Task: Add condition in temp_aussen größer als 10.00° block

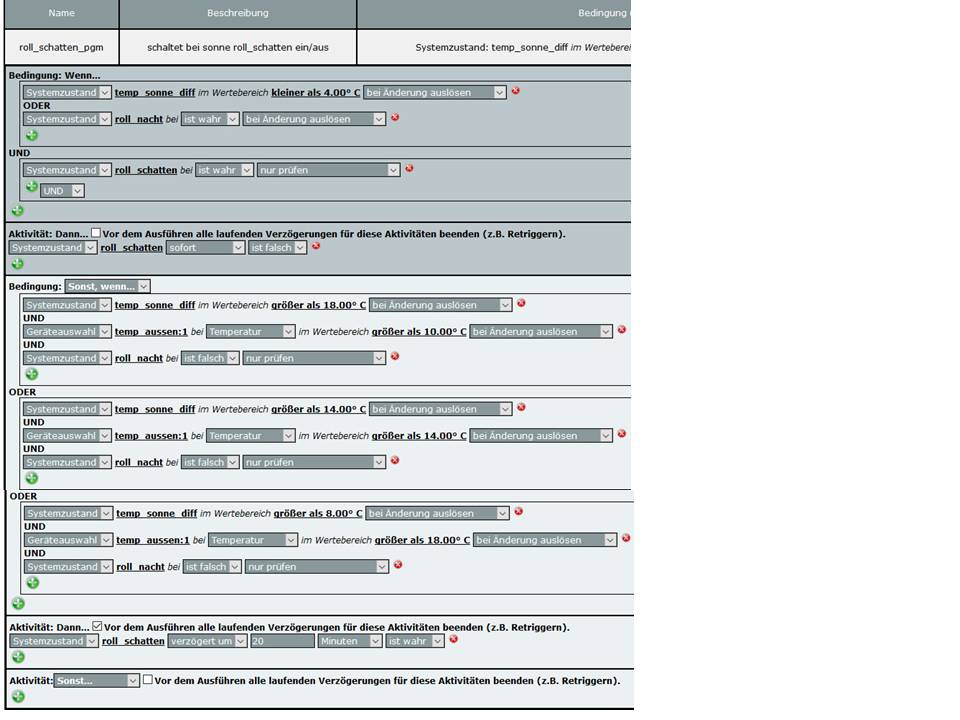Action: point(32,374)
